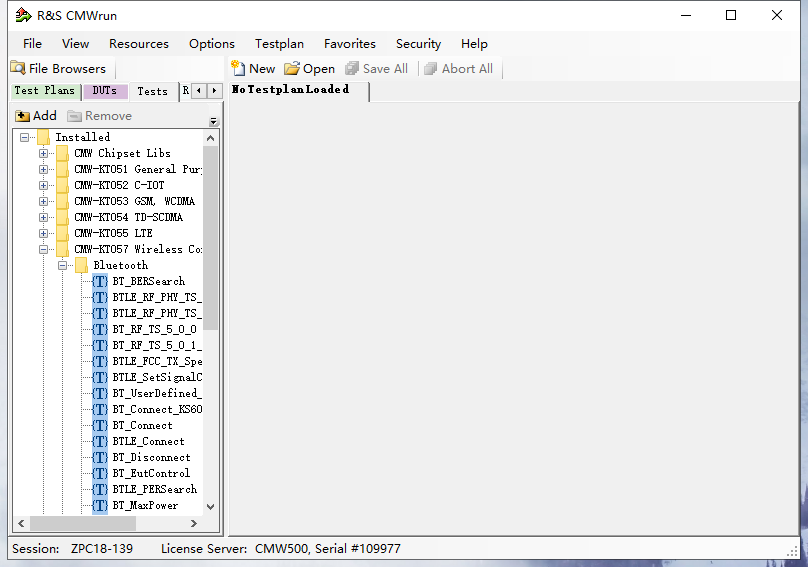Click the BT_BERSearch test icon
The height and width of the screenshot is (567, 808).
pos(100,281)
